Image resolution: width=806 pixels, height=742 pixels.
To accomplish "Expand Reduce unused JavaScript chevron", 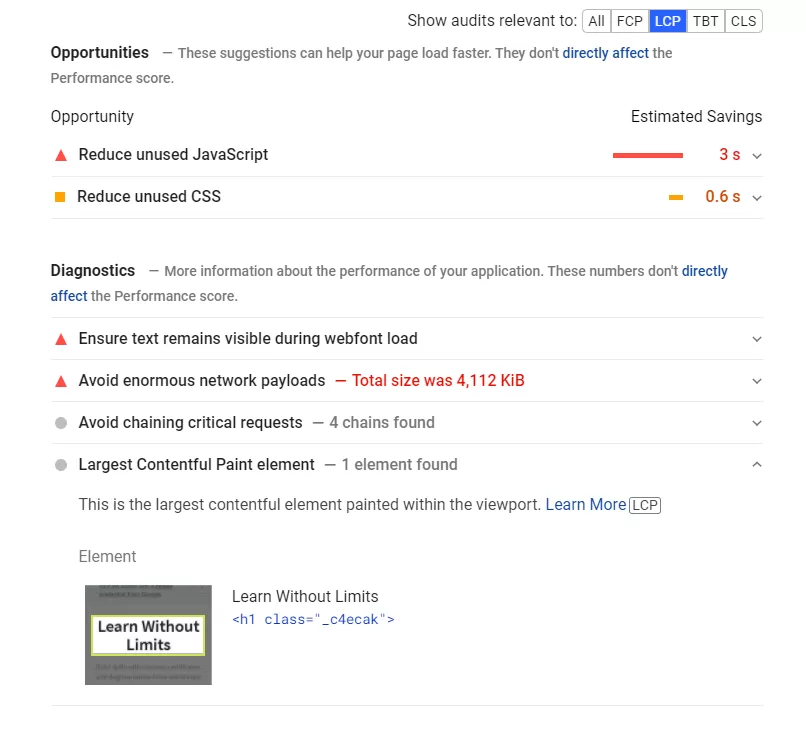I will click(757, 156).
